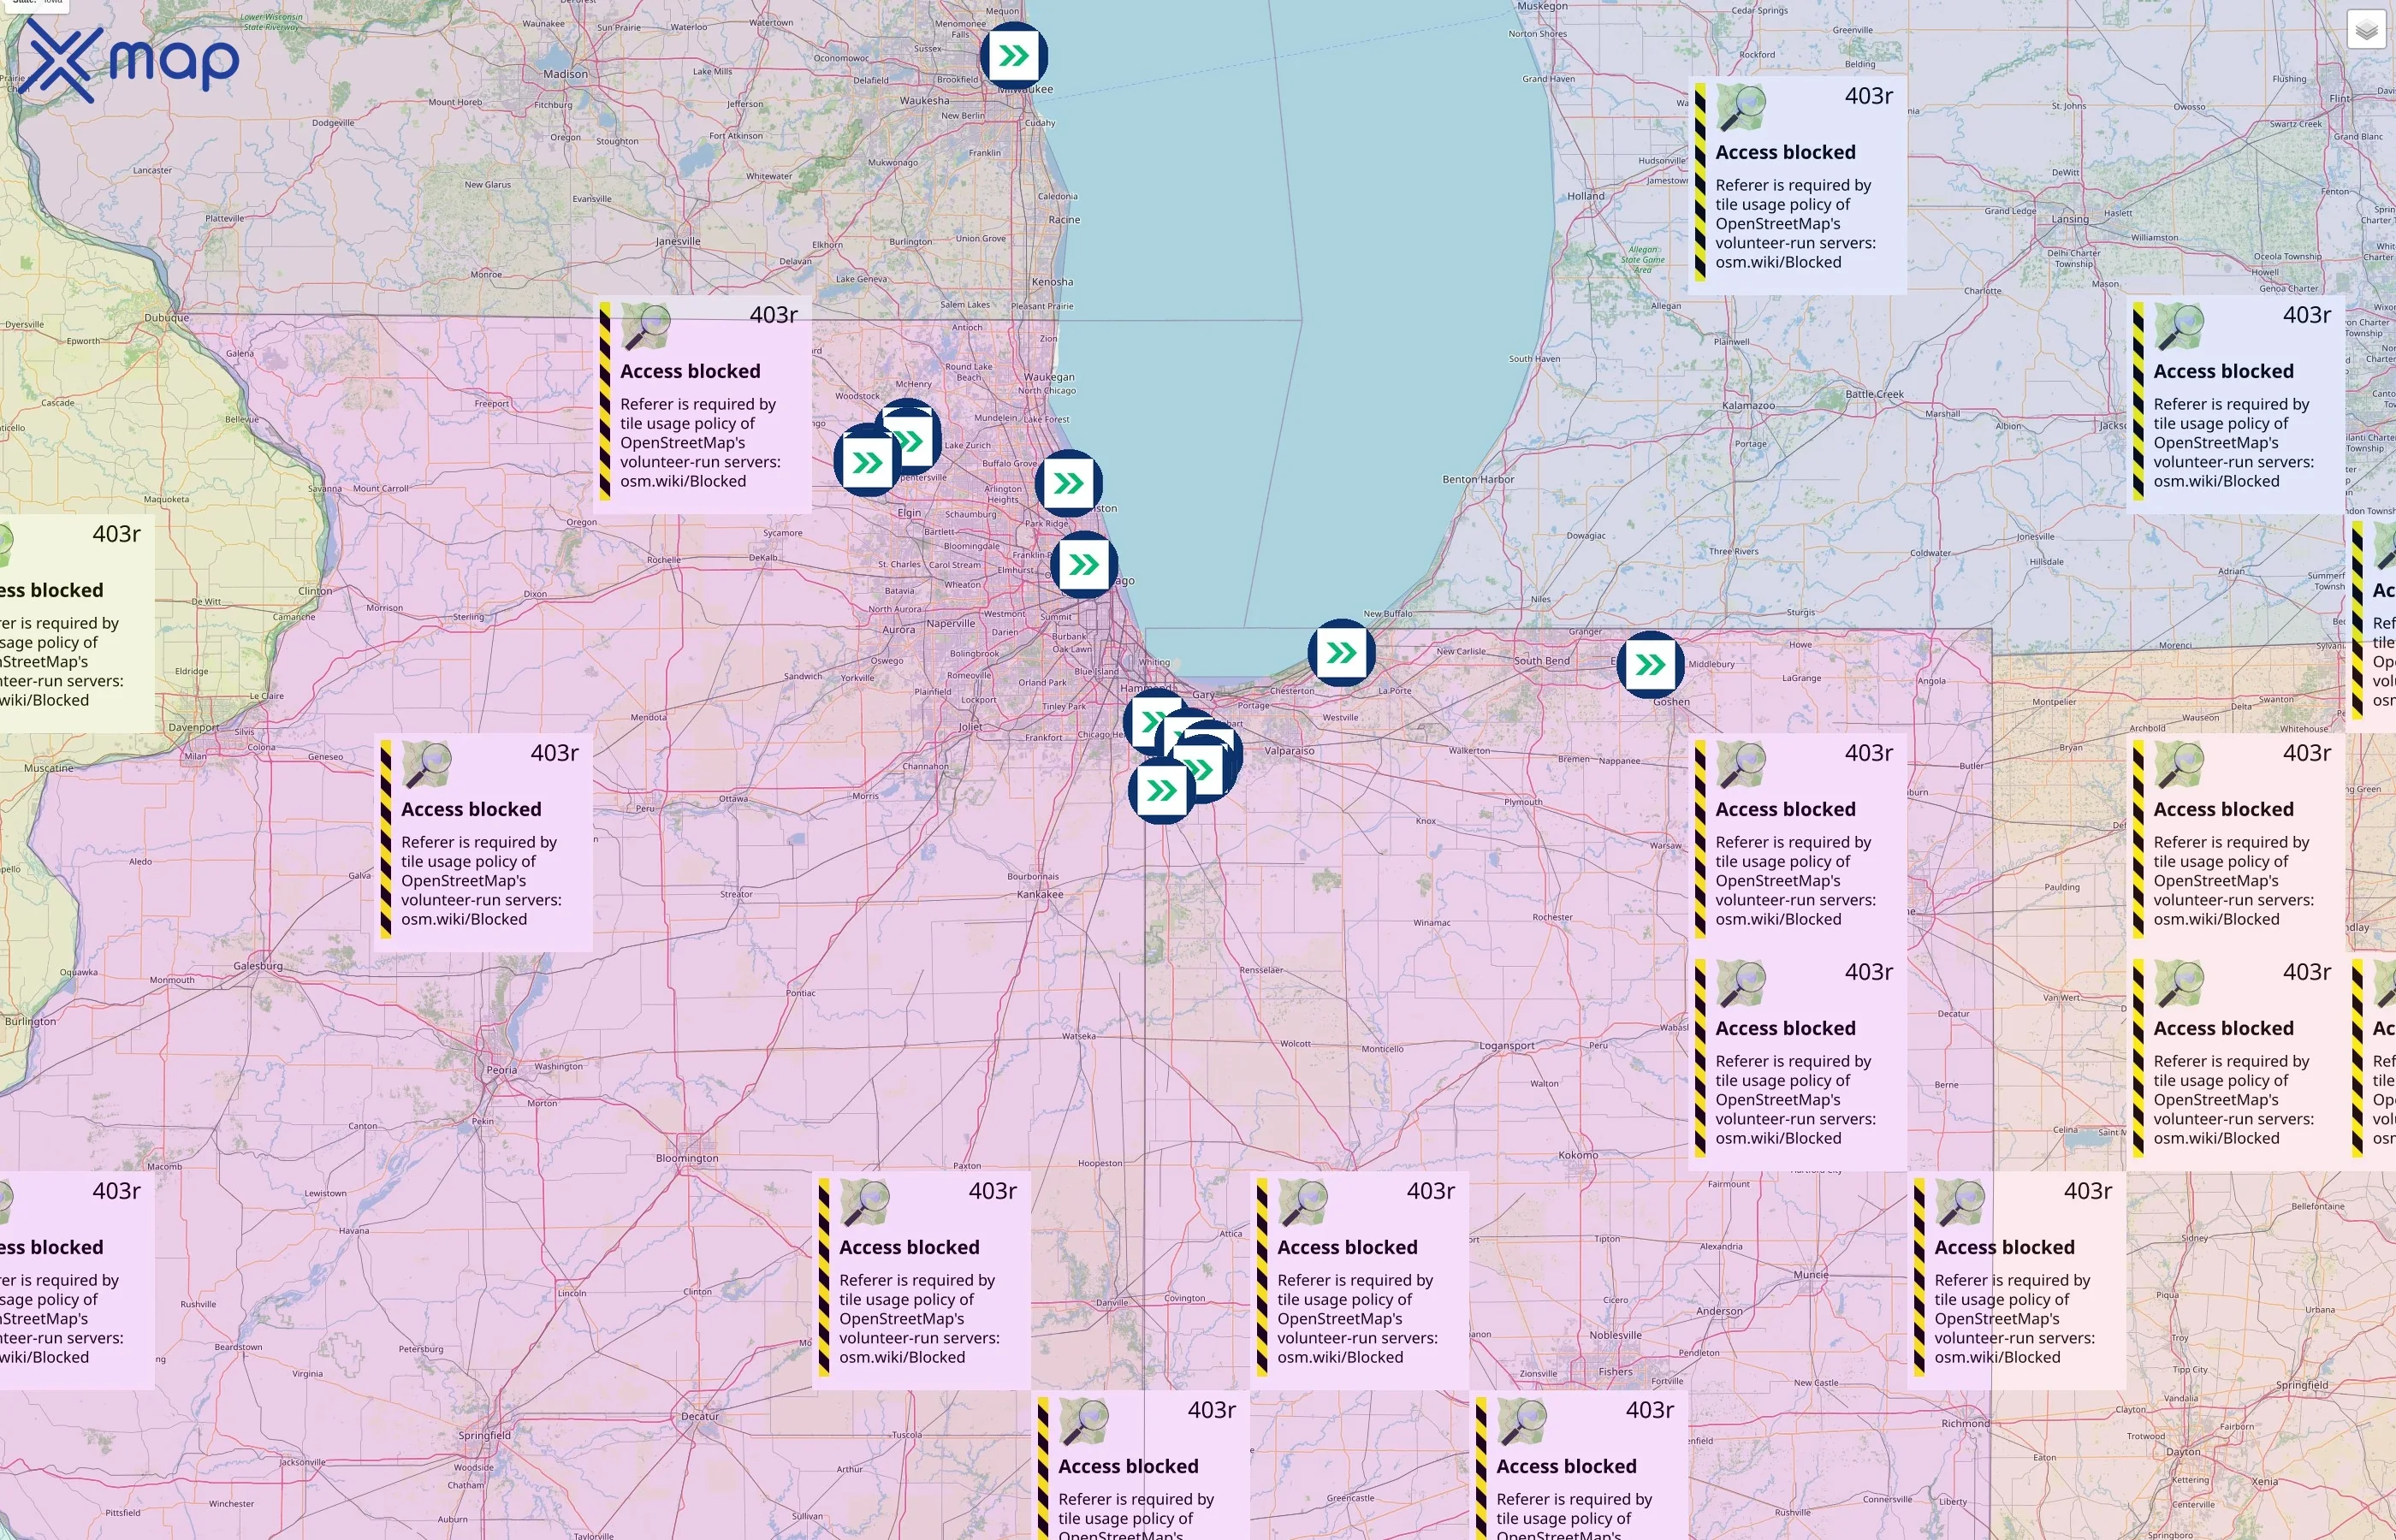
Task: Select the marker left of Carpentersville
Action: 867,461
